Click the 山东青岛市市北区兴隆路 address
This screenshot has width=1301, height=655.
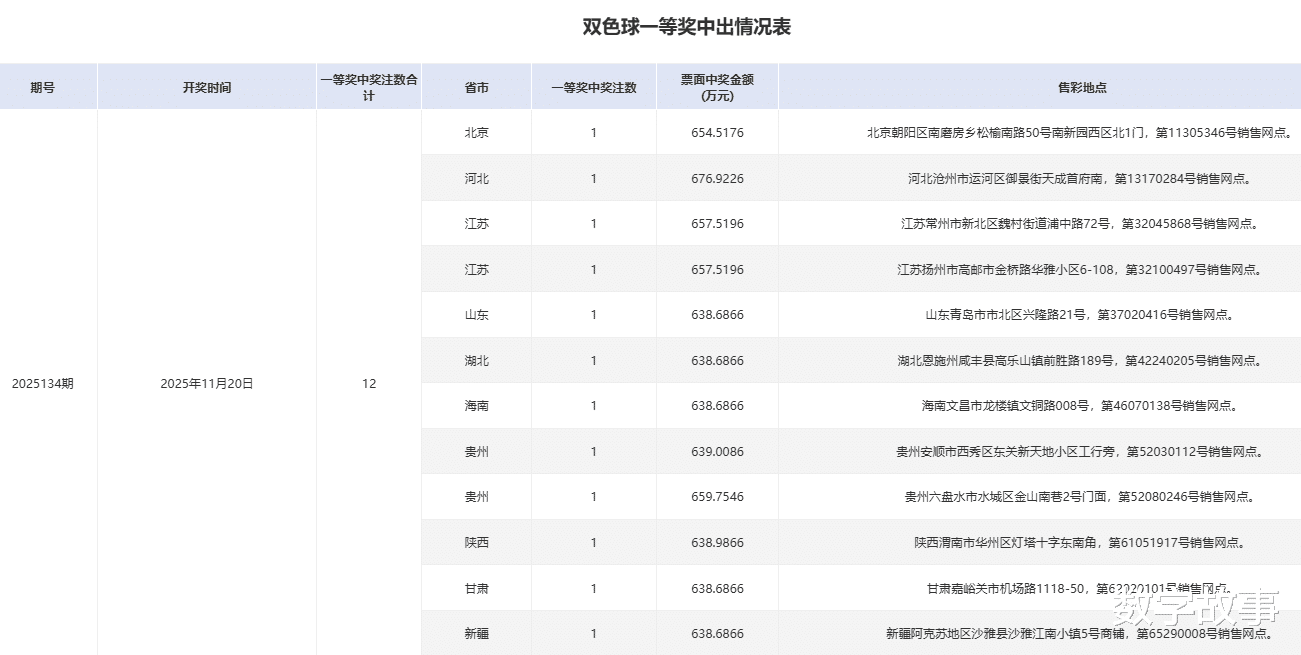click(x=1079, y=314)
